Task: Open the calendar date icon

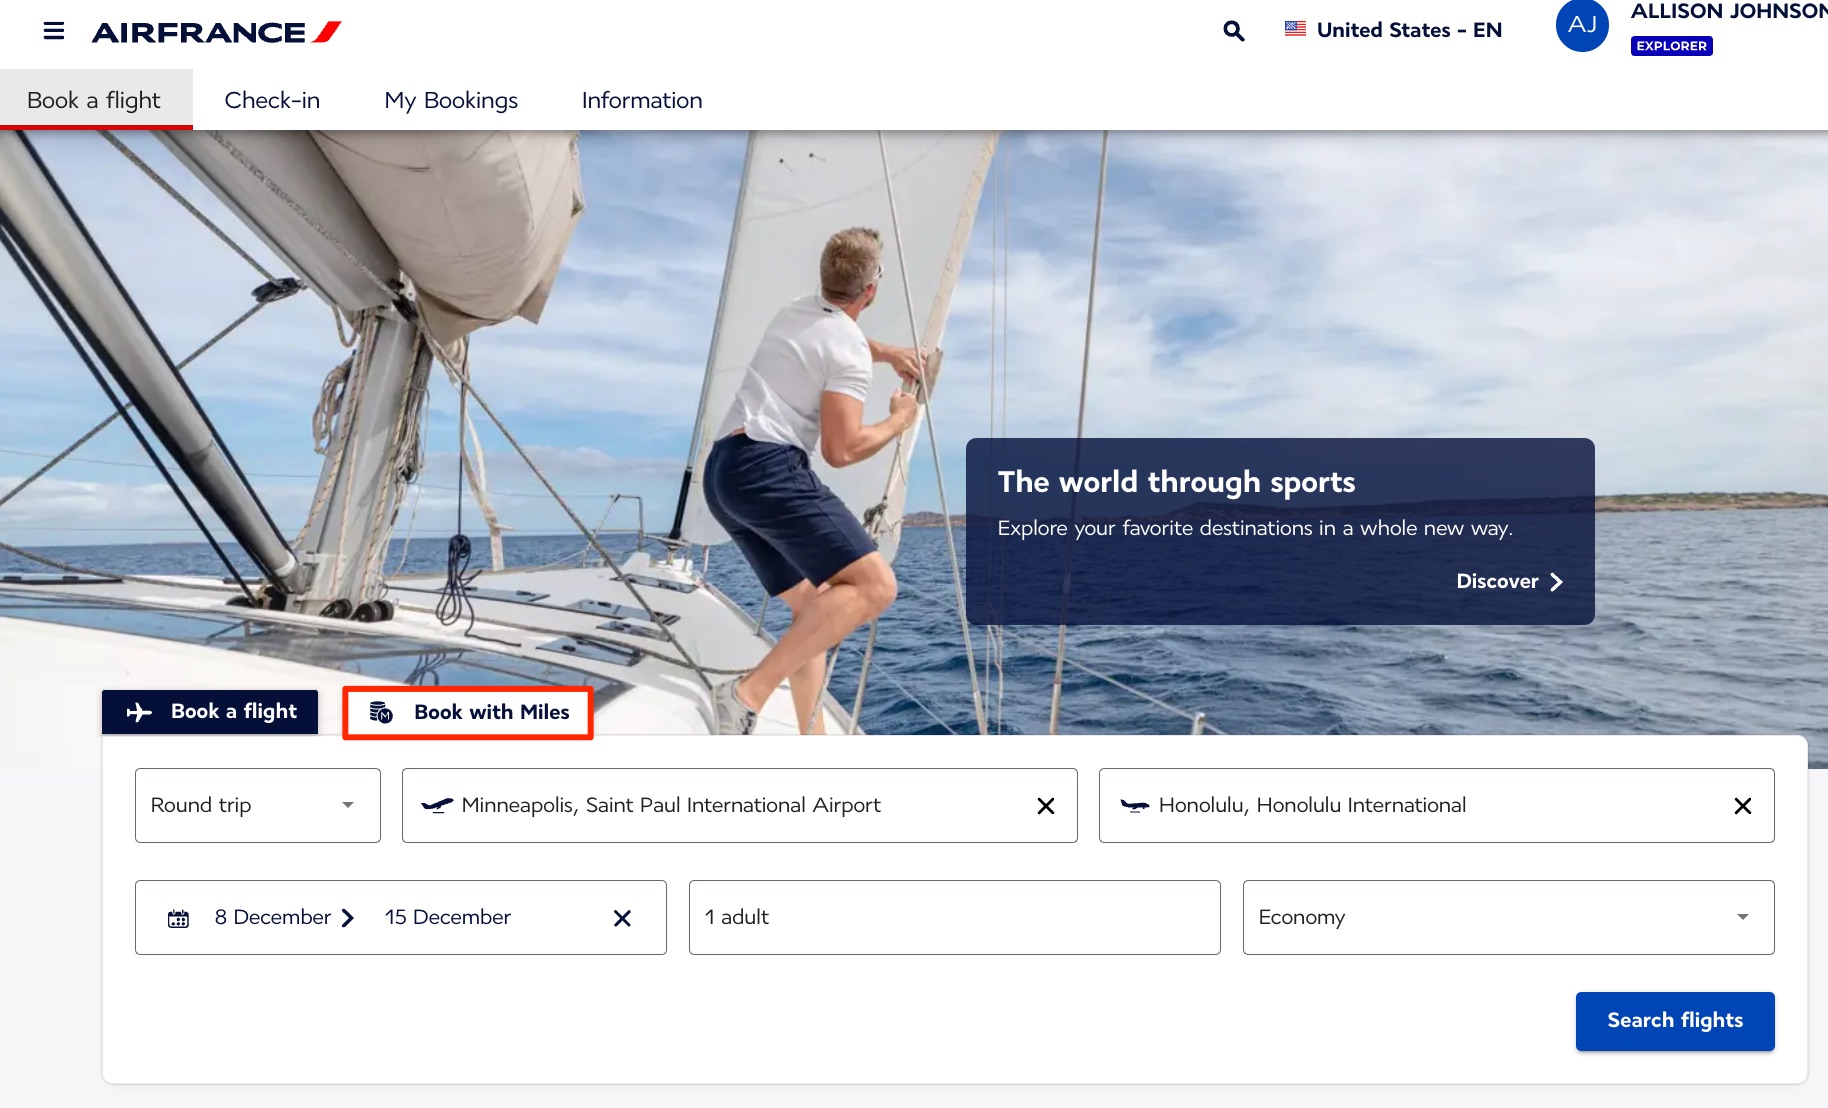Action: click(x=178, y=917)
